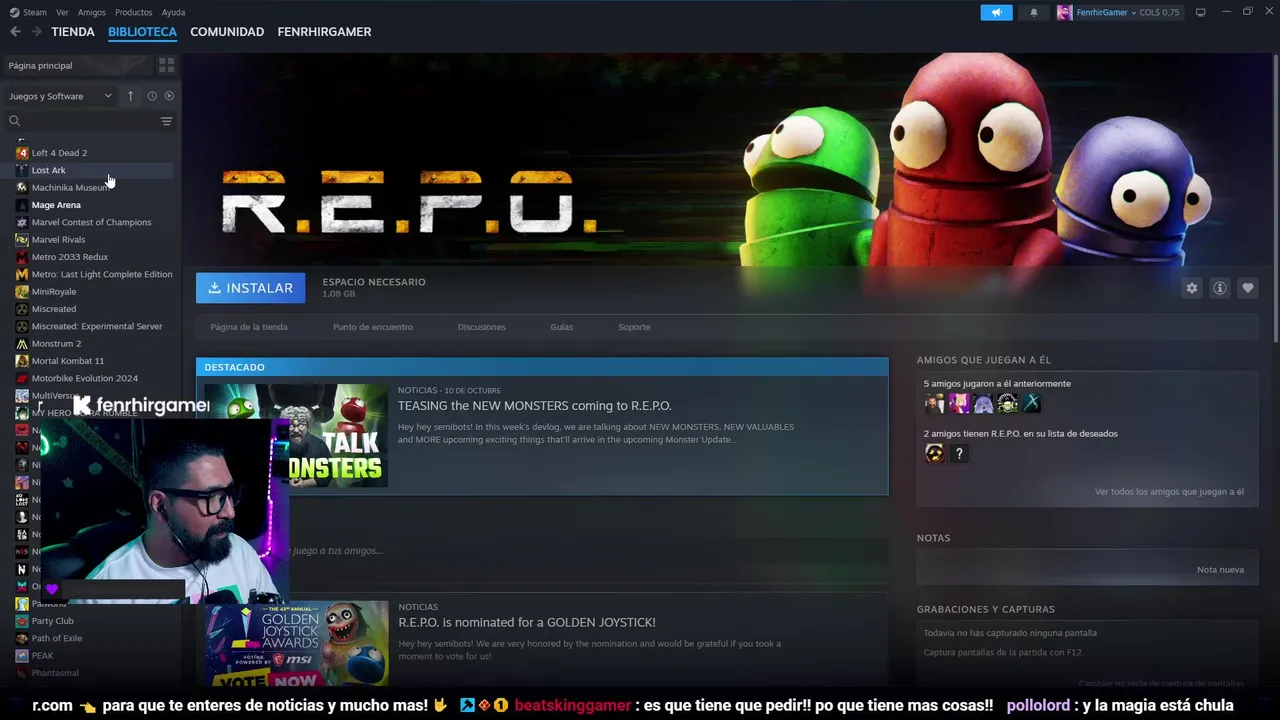1280x720 pixels.
Task: Go forward with the right arrow
Action: point(36,32)
